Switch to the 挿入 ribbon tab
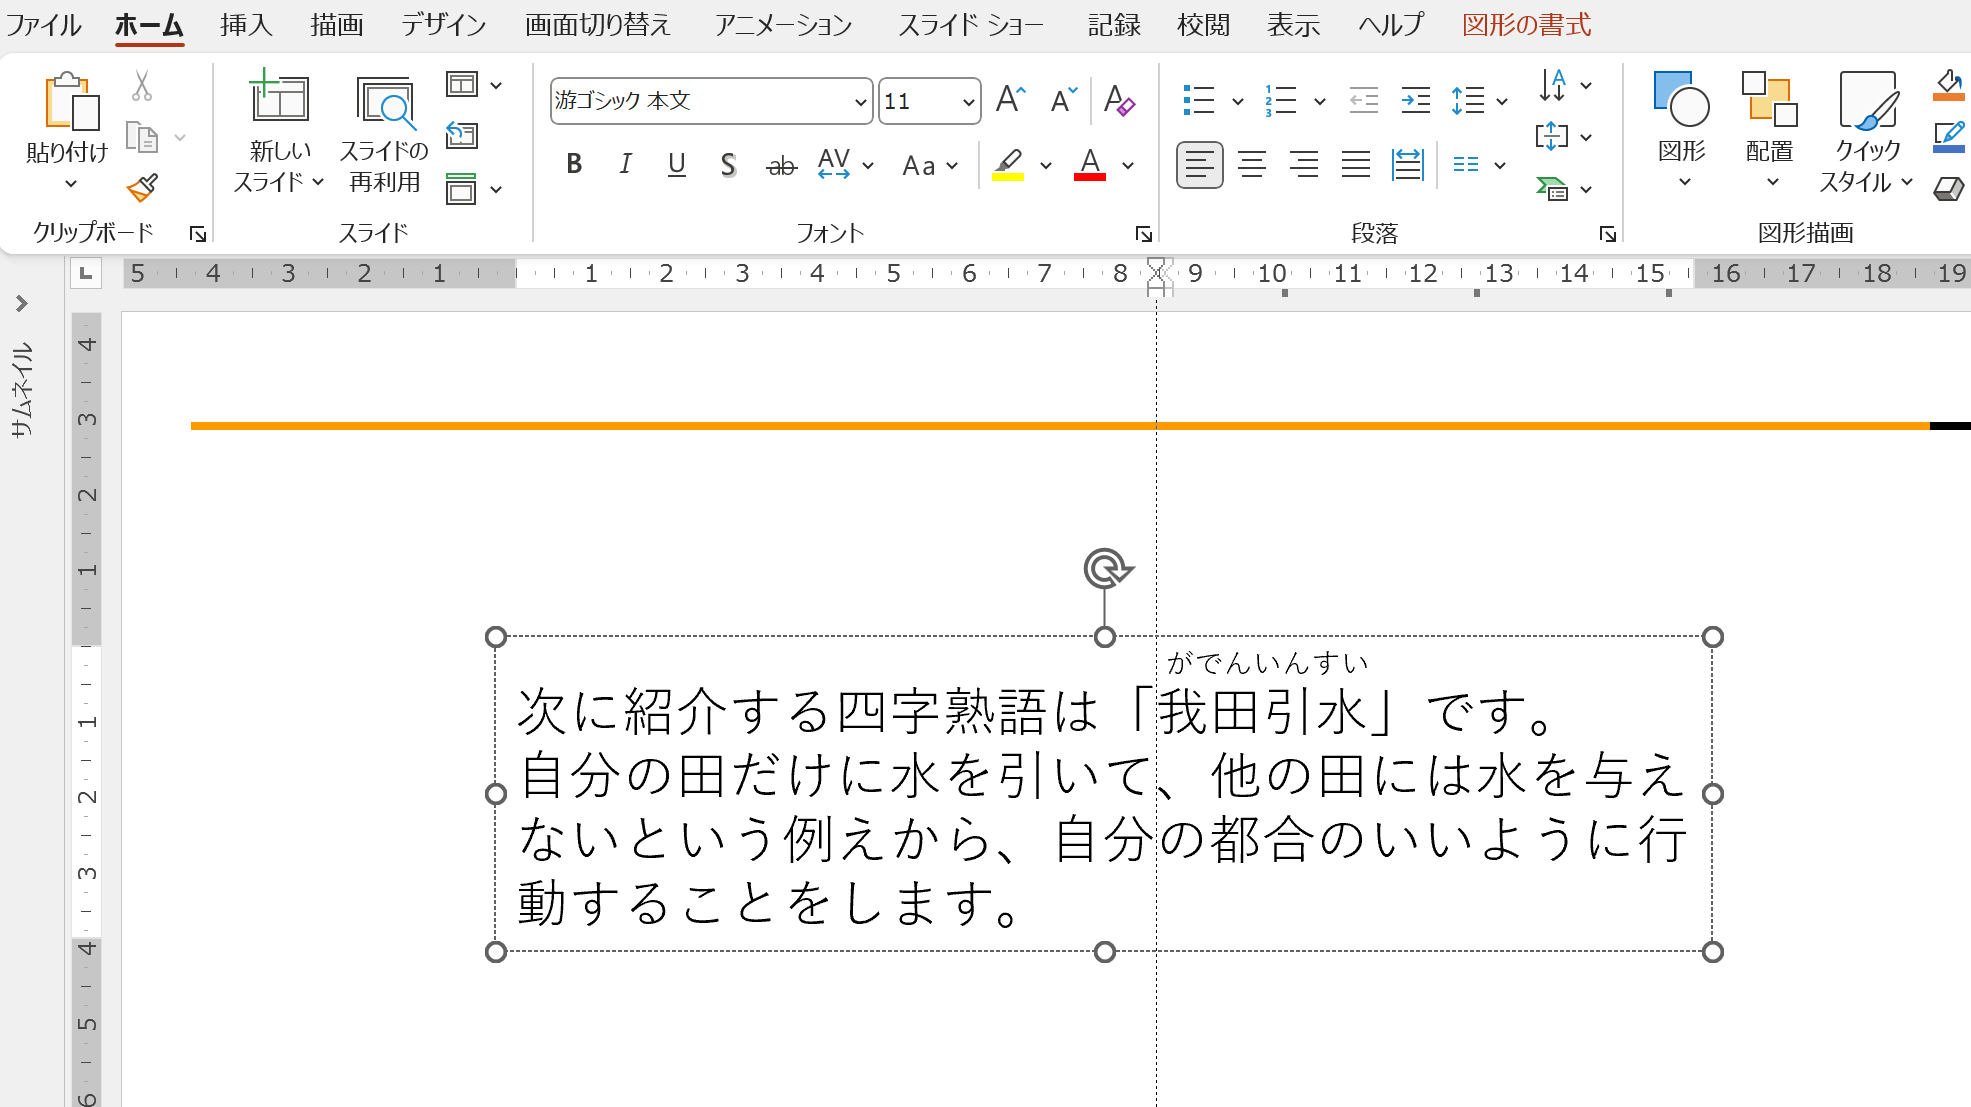1971x1107 pixels. point(245,24)
